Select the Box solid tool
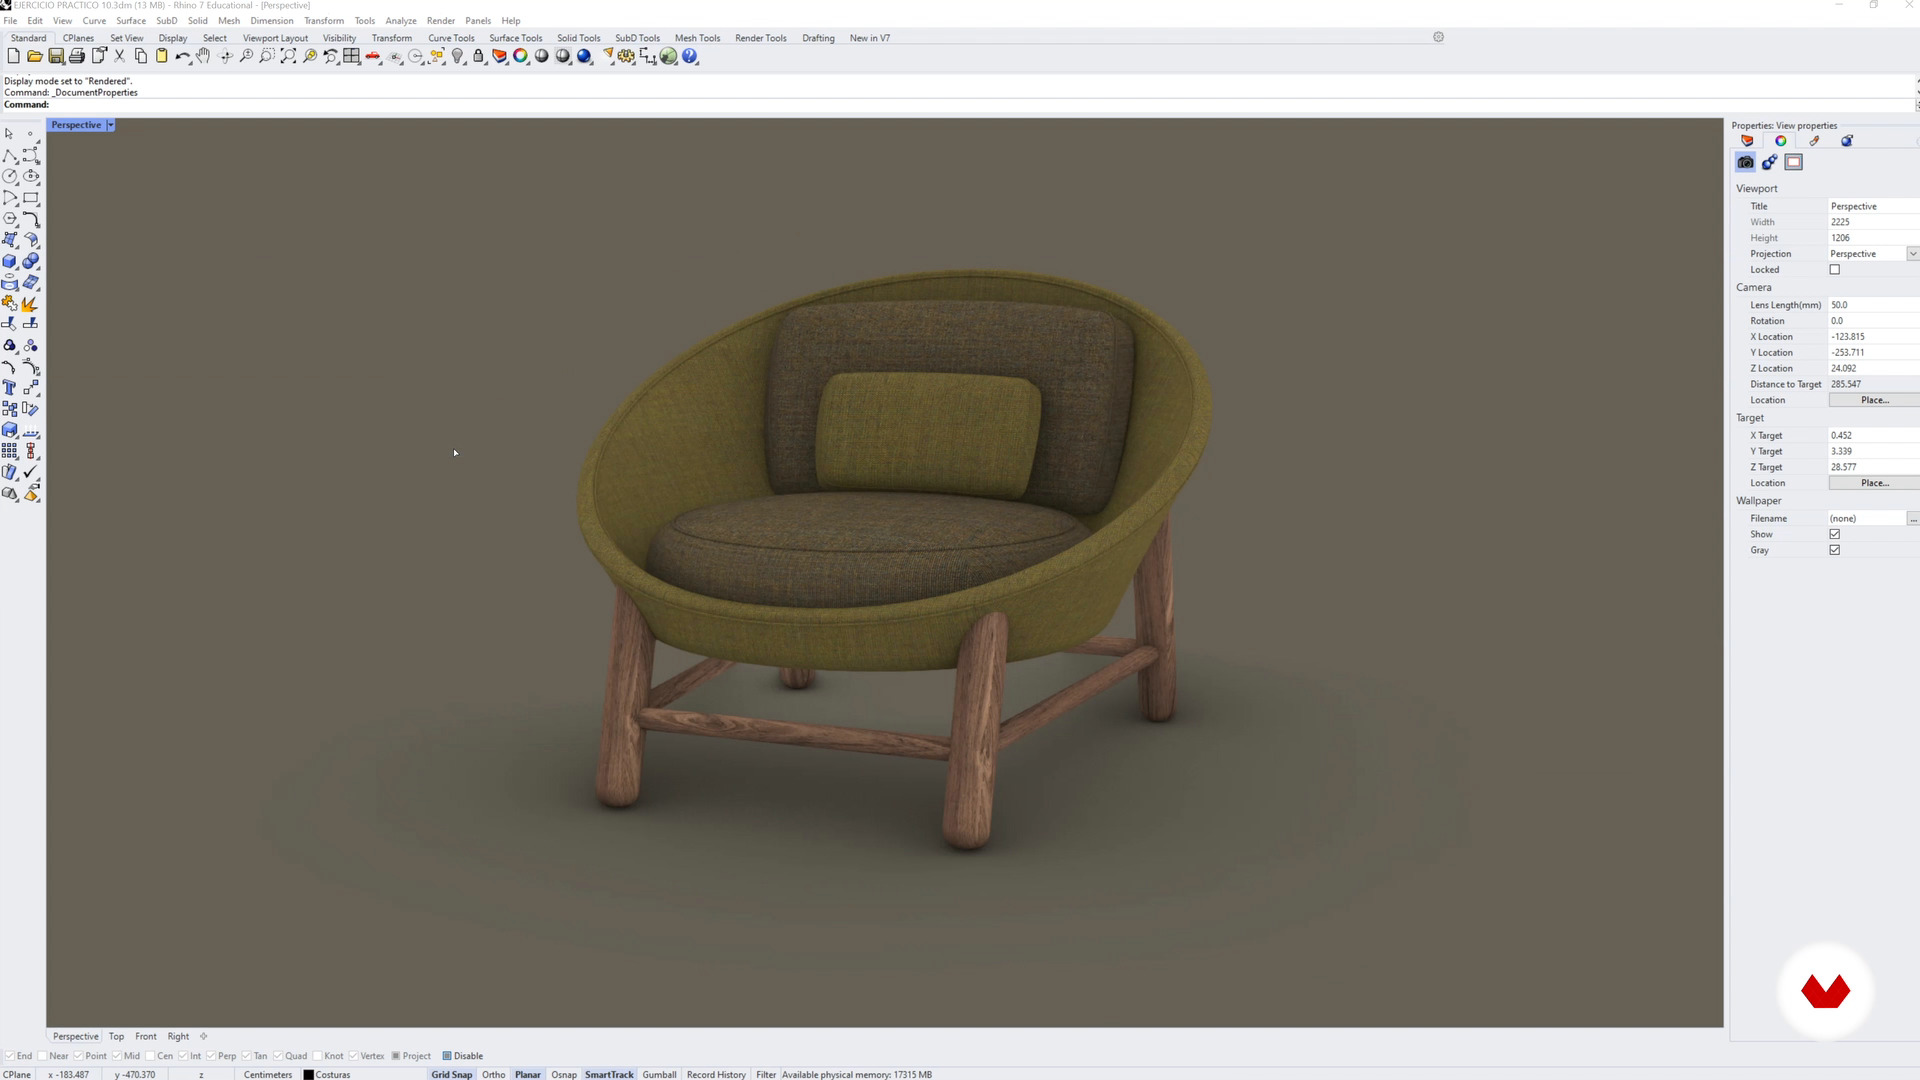Image resolution: width=1920 pixels, height=1080 pixels. (x=10, y=261)
